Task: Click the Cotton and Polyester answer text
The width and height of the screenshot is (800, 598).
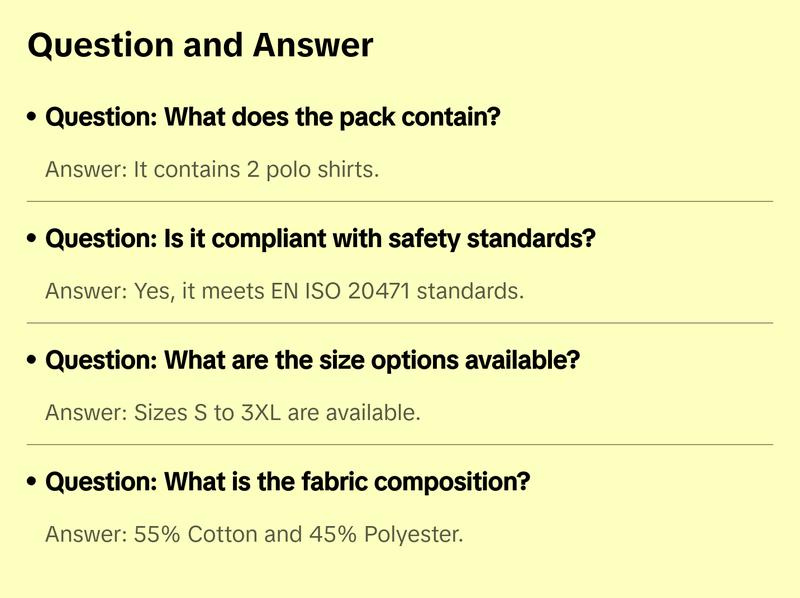Action: pos(254,534)
